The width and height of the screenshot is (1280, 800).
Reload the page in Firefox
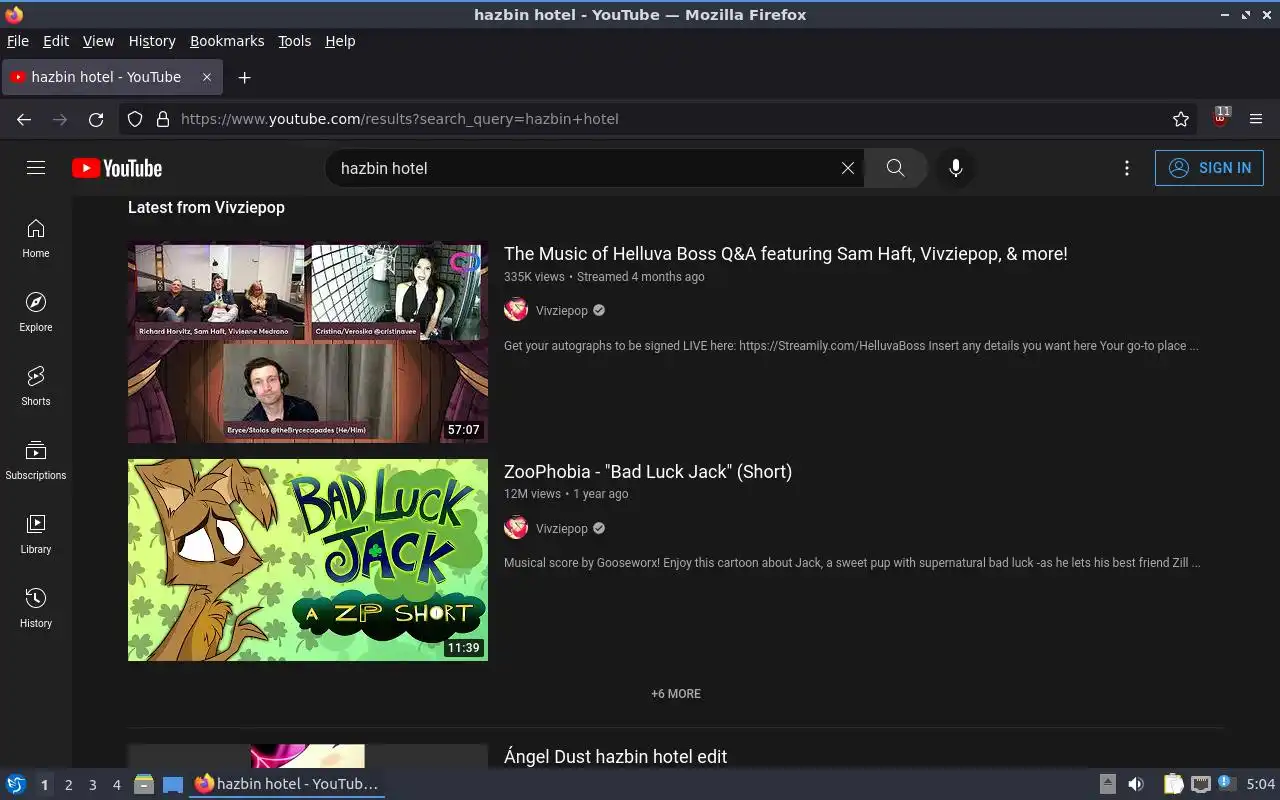pos(96,119)
